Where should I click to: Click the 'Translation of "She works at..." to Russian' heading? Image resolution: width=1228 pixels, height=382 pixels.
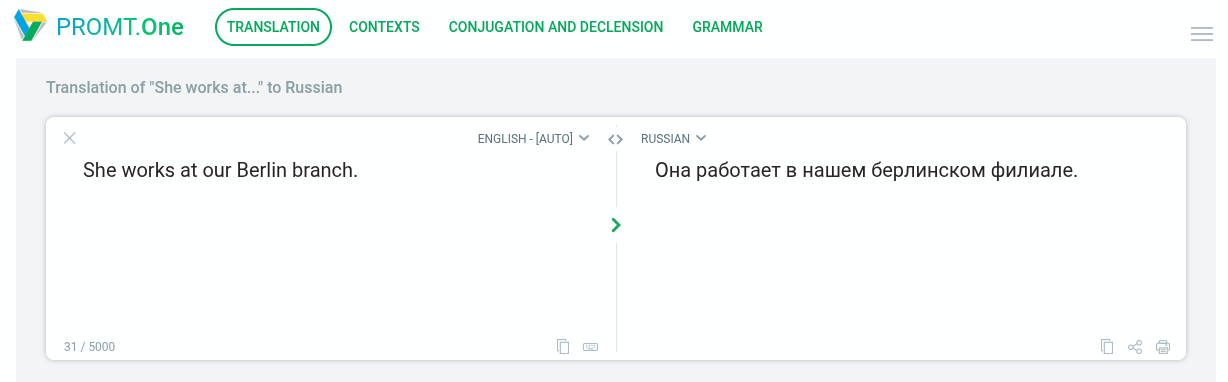pos(194,88)
